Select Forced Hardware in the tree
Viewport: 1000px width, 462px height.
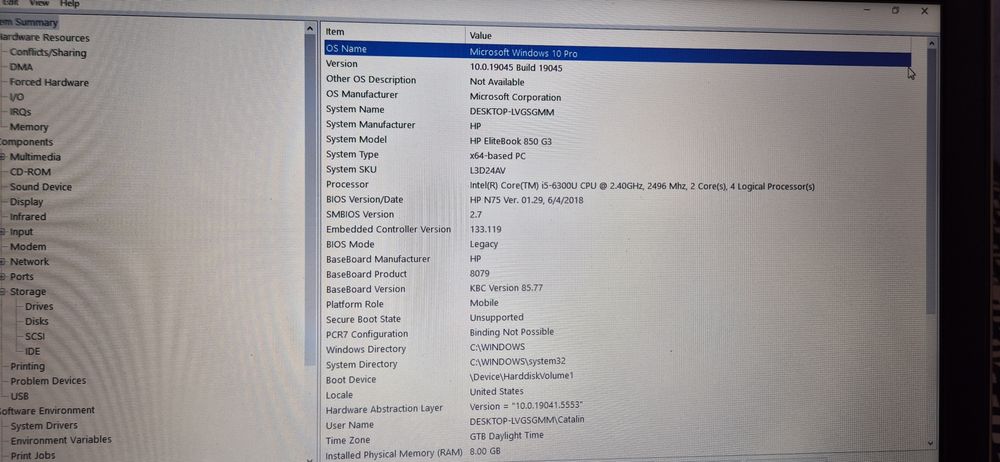point(49,82)
